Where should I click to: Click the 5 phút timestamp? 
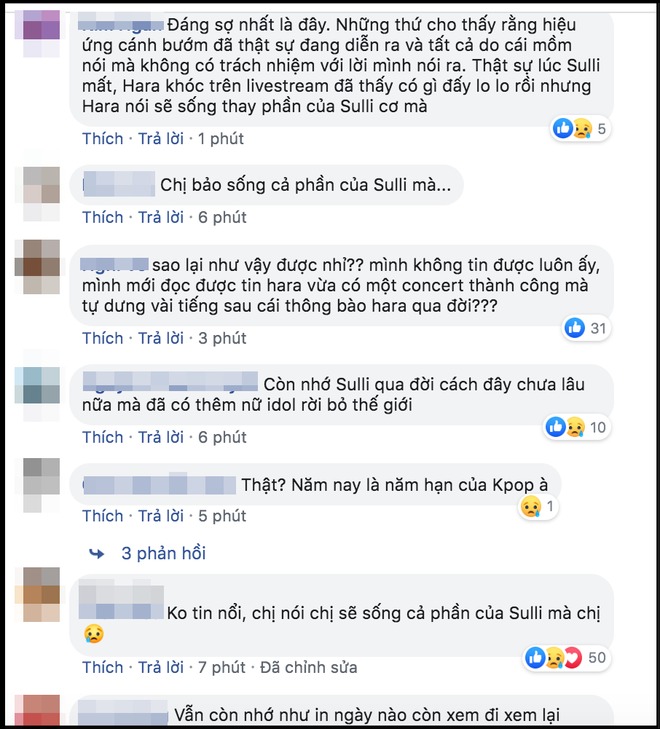coord(222,516)
